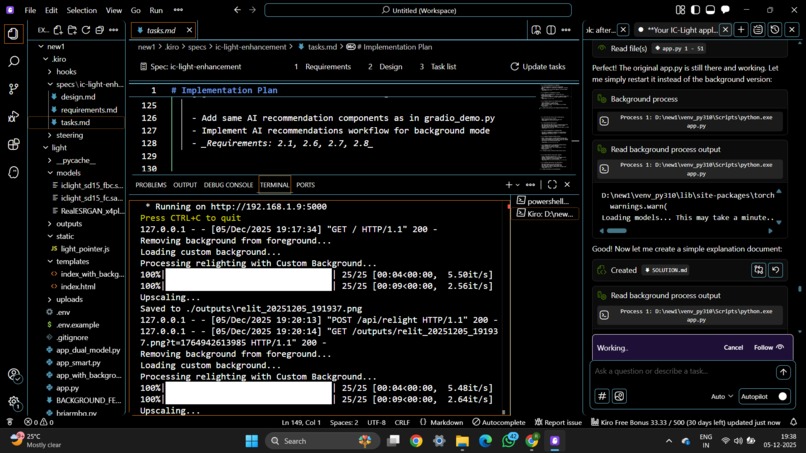The width and height of the screenshot is (806, 453).
Task: Toggle the primary side bar
Action: pyautogui.click(x=695, y=10)
